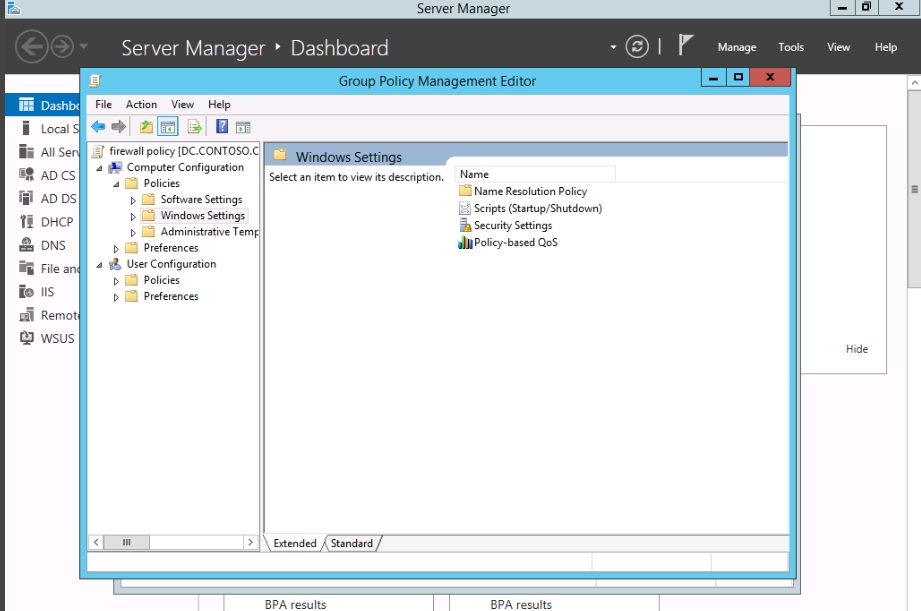
Task: Open the DNS role icon in the sidebar
Action: [26, 244]
